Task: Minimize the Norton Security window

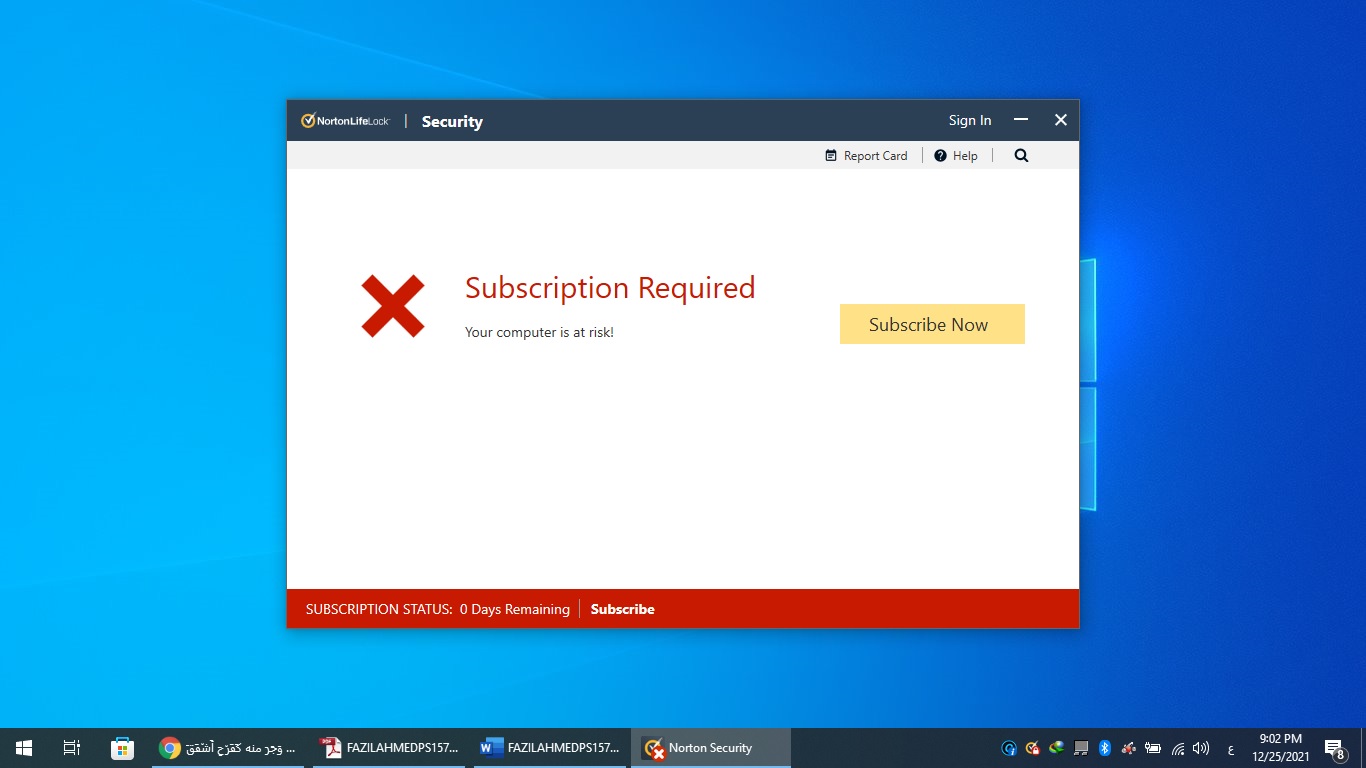Action: [x=1021, y=120]
